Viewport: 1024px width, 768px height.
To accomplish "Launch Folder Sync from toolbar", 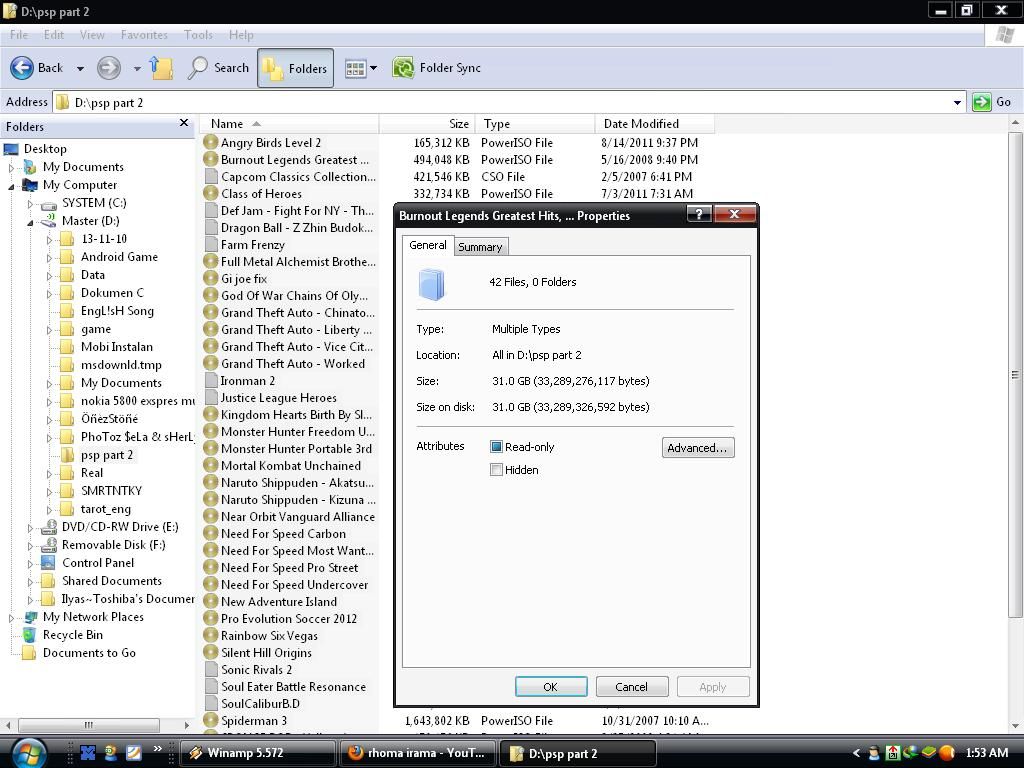I will (436, 68).
